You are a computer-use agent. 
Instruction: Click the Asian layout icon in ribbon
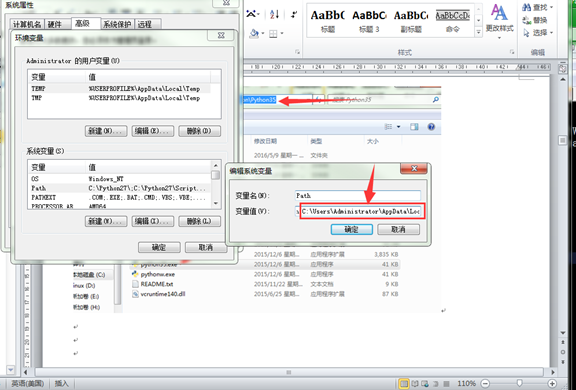coord(251,14)
